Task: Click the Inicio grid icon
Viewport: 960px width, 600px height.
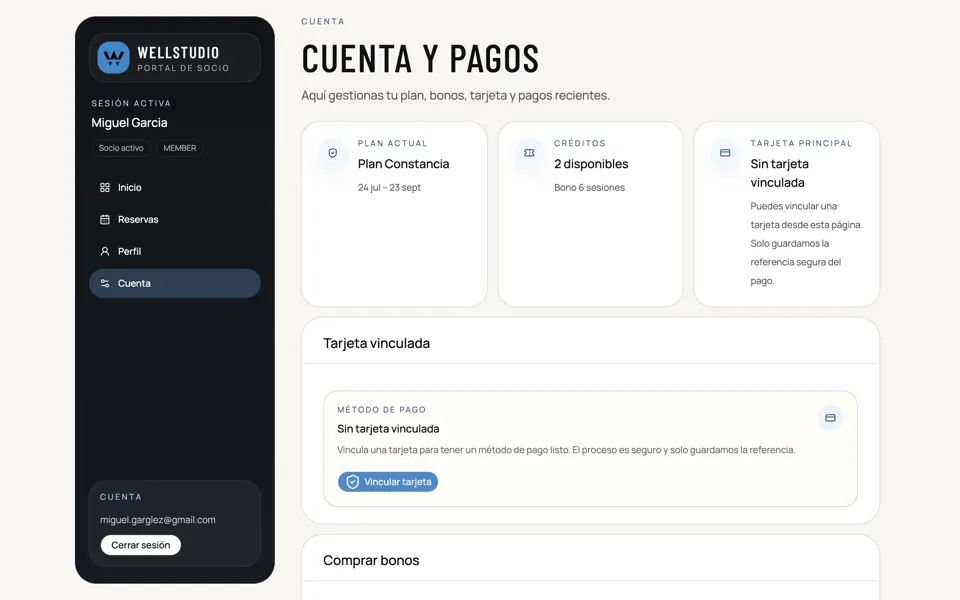Action: click(x=105, y=187)
